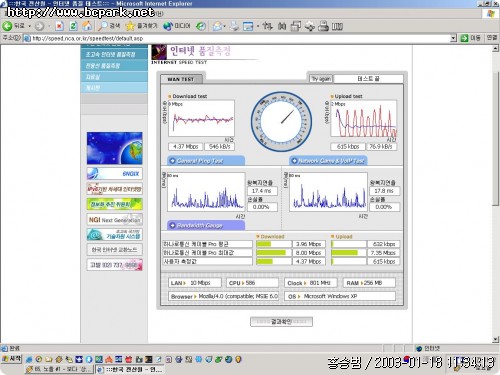Screen dimensions: 500x375
Task: Click Internet Explorer quick launch icon
Action: (x=29, y=359)
